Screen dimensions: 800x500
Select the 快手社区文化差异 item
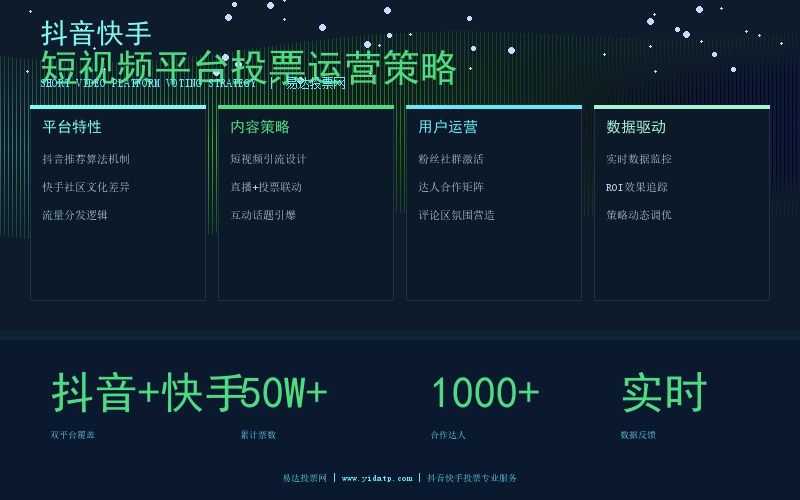pyautogui.click(x=86, y=187)
